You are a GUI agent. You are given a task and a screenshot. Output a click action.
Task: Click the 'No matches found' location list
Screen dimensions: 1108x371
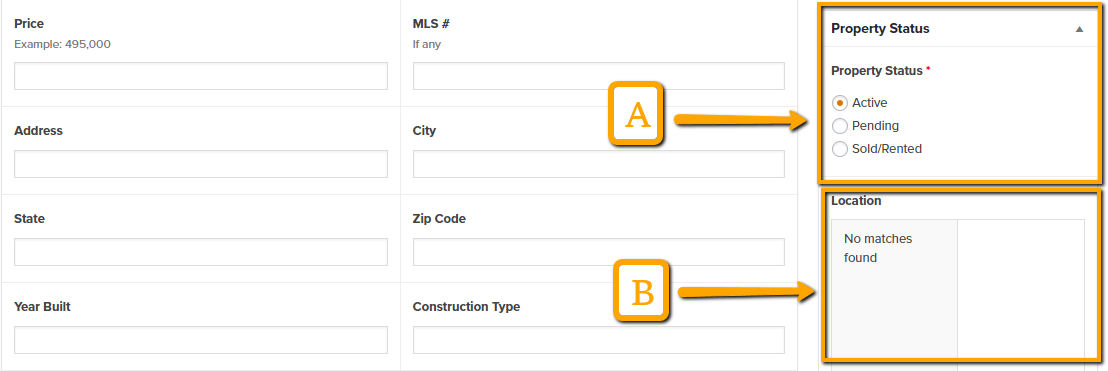coord(895,288)
